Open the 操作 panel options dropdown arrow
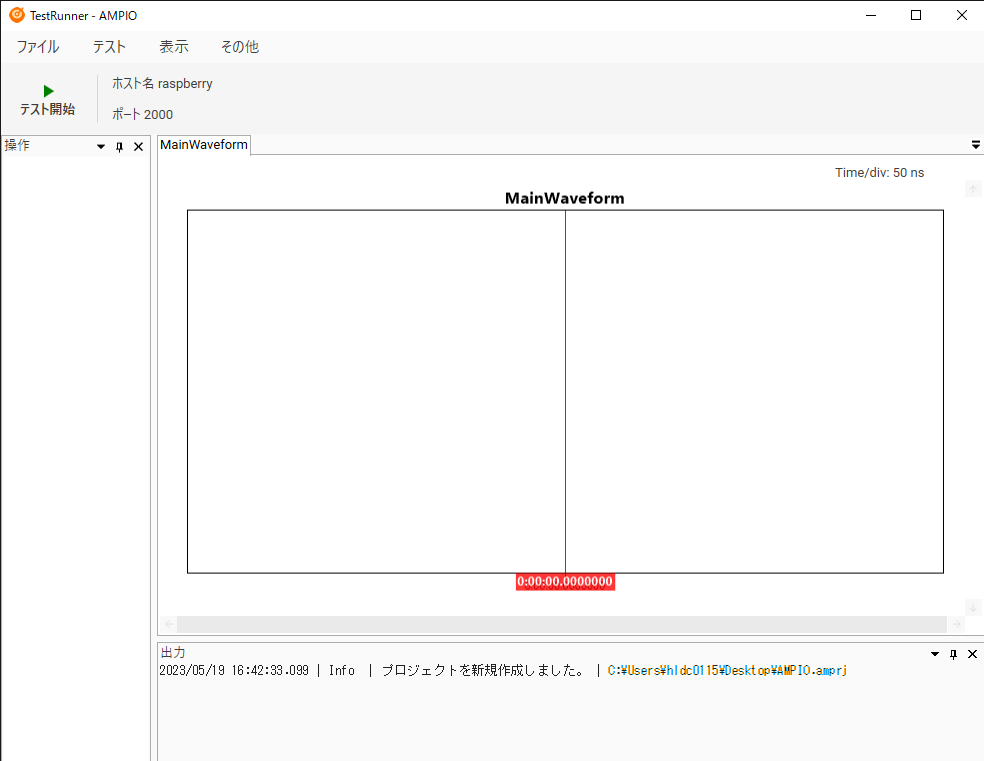 101,147
